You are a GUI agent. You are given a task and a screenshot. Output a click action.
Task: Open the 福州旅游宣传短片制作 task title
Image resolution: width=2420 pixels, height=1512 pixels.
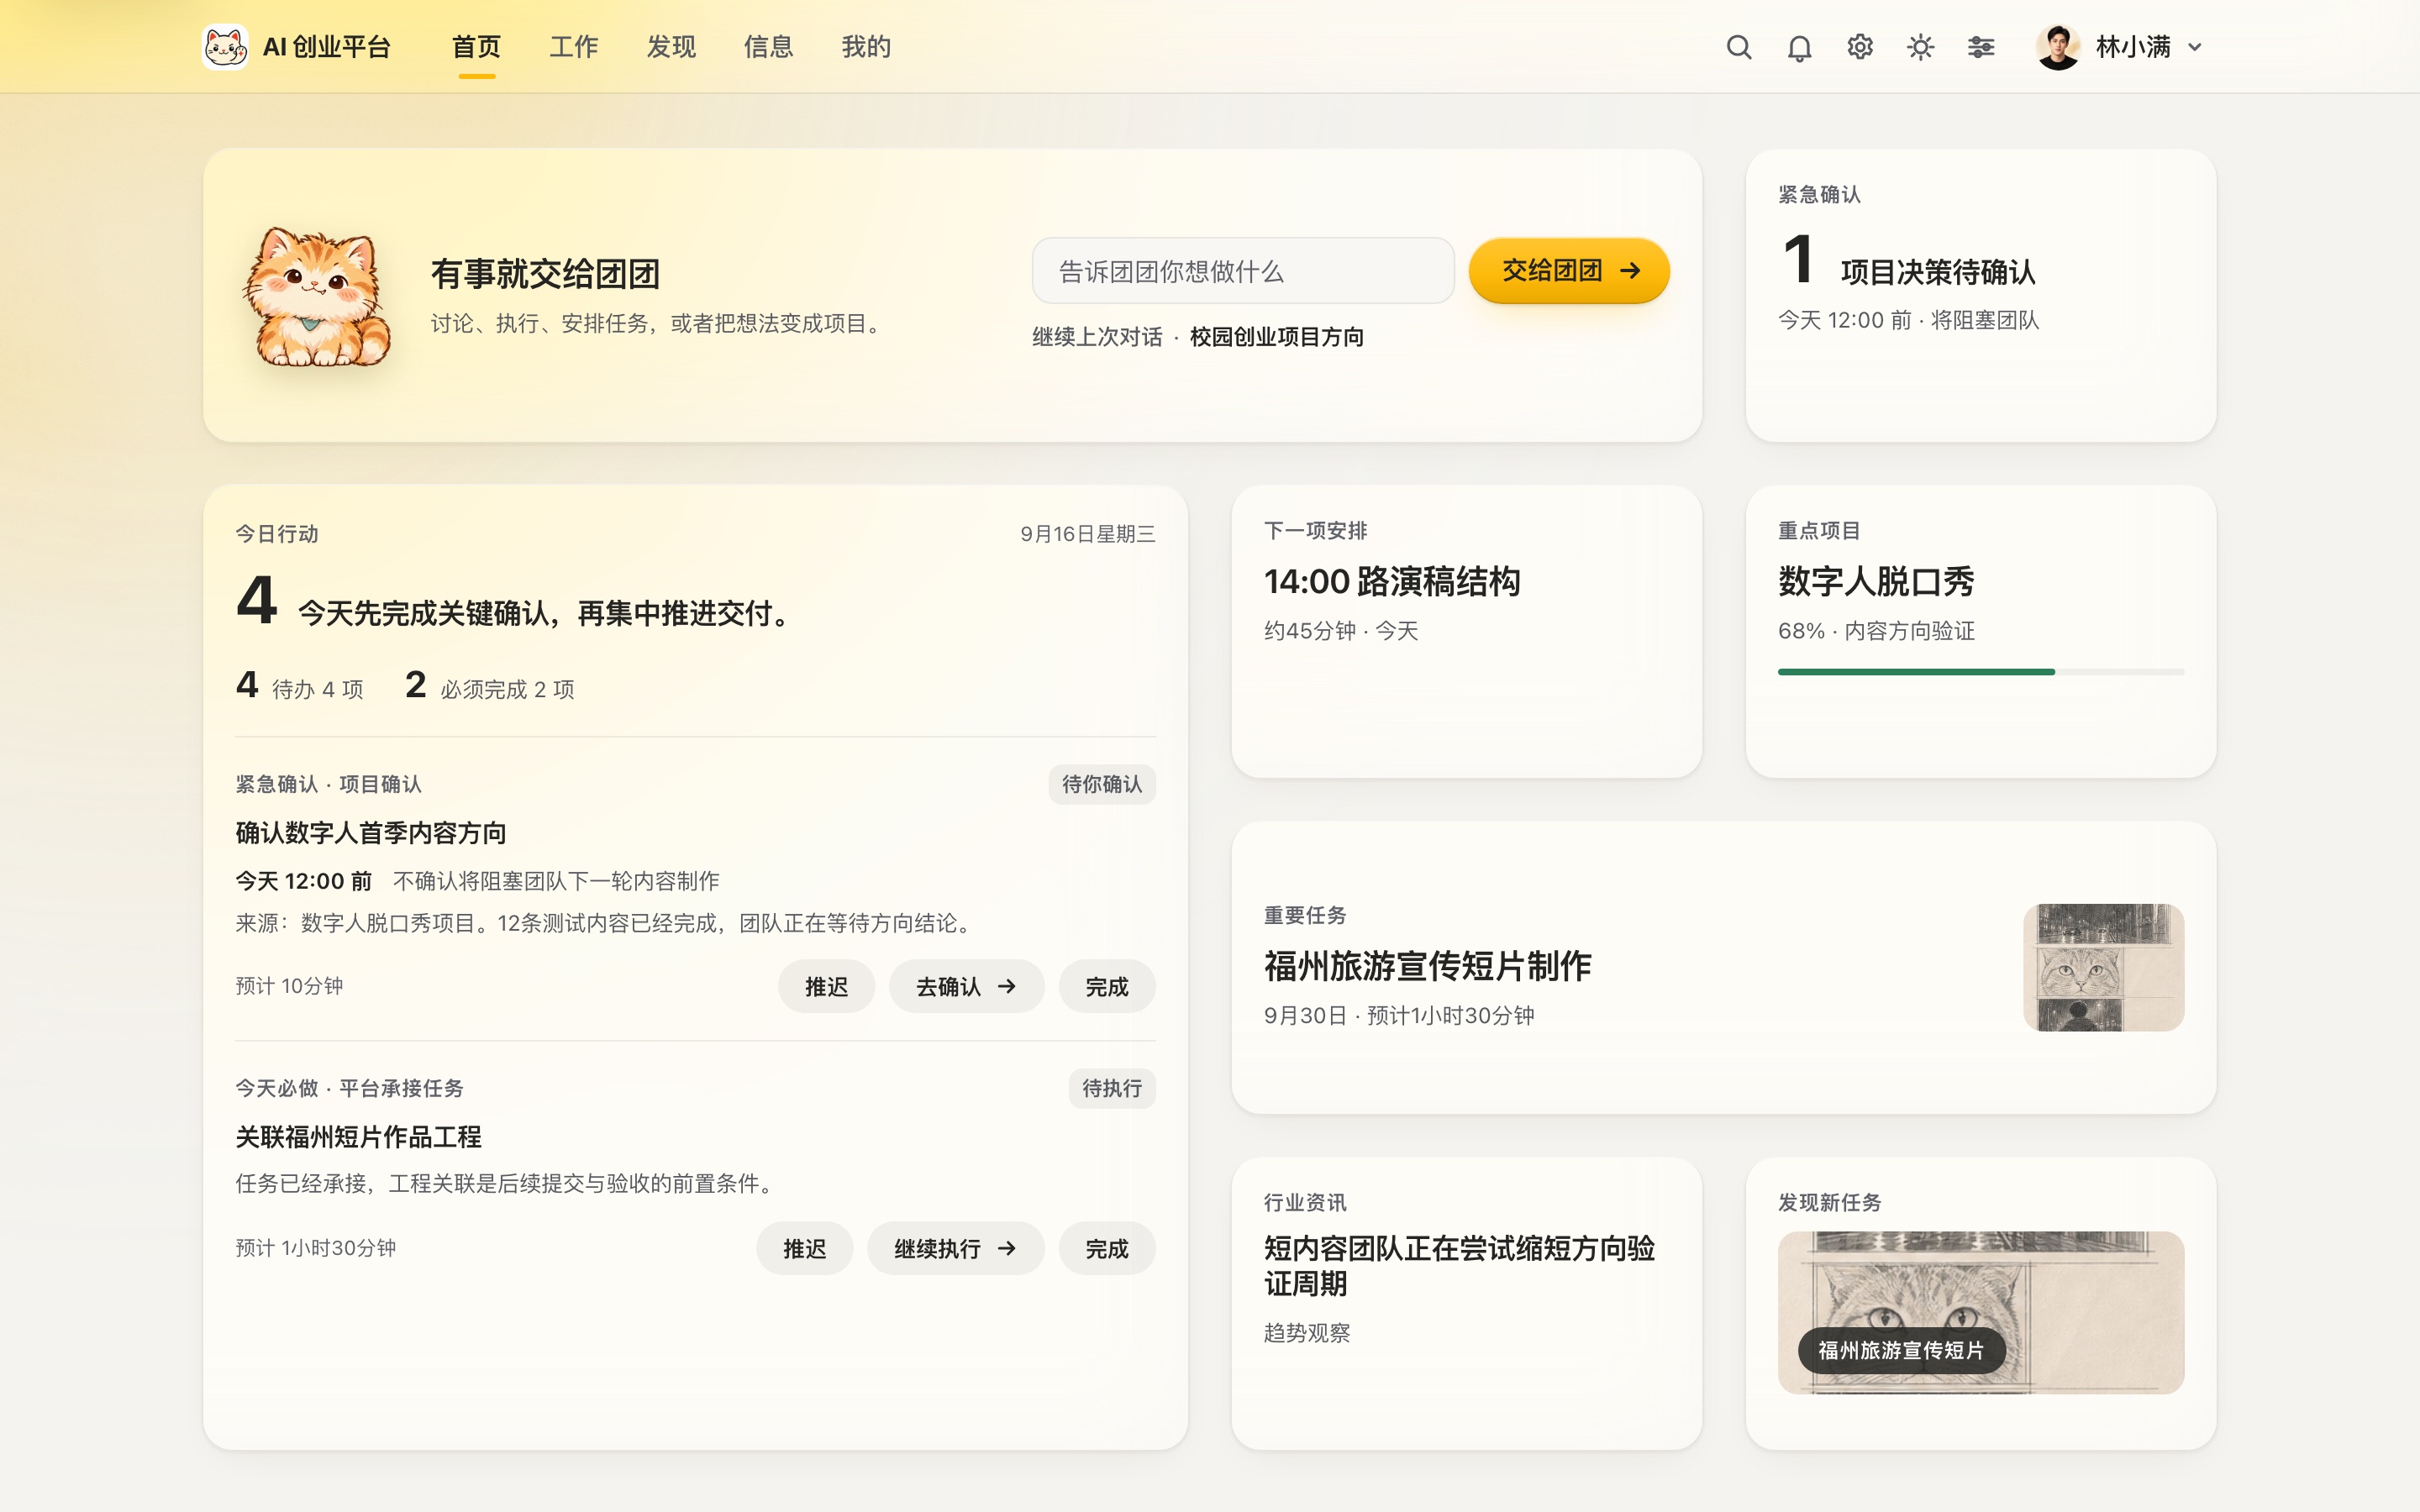coord(1427,966)
